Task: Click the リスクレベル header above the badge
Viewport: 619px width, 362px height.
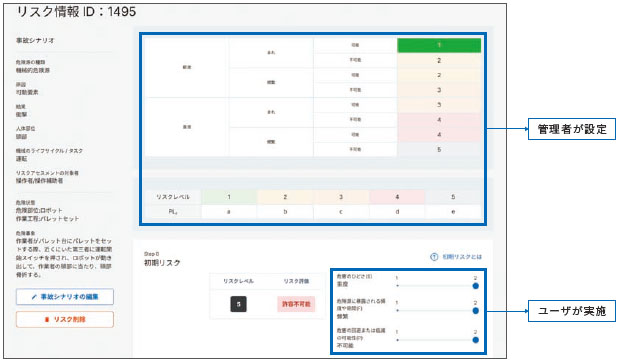Action: point(238,281)
